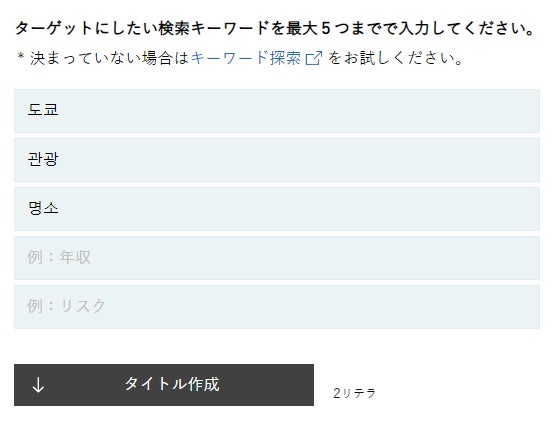Select the empty field with placeholder 例：年収

click(277, 258)
